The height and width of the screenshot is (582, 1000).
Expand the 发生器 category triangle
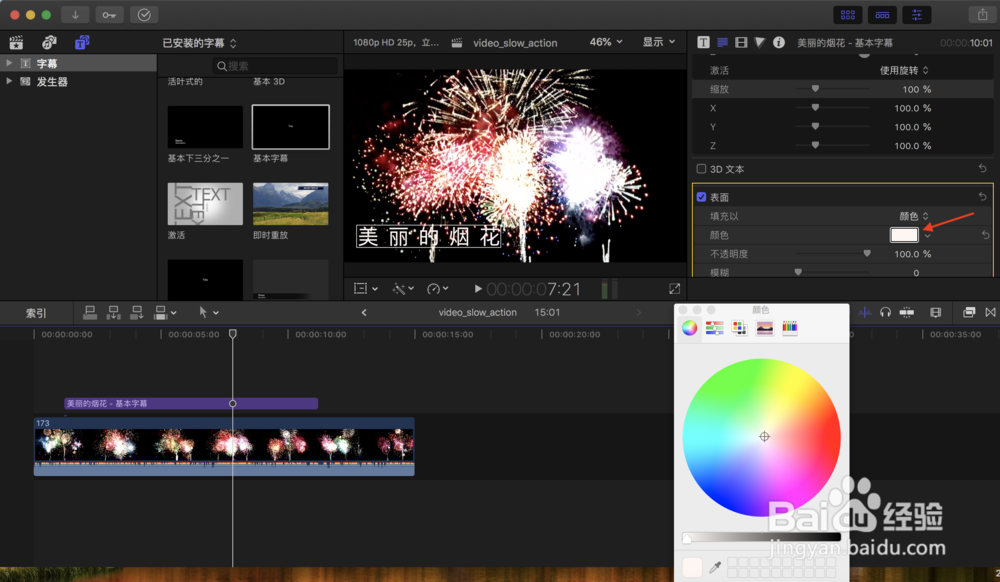point(9,81)
